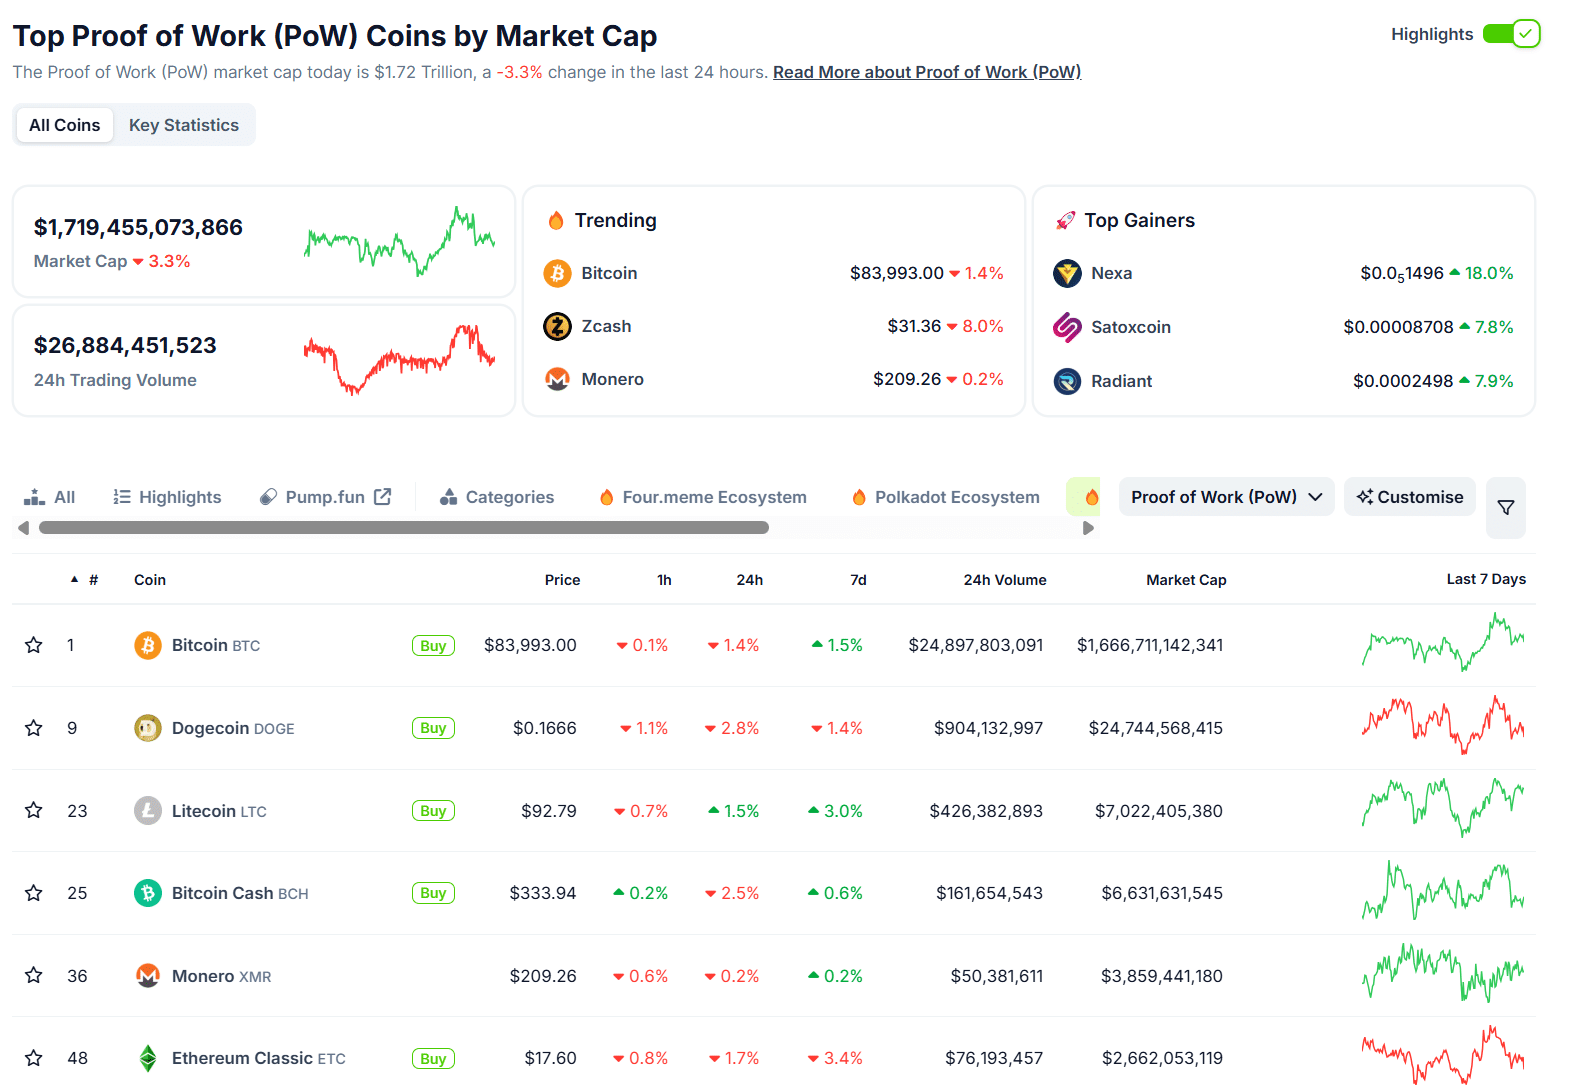Open the filter funnel icon
This screenshot has height=1089, width=1570.
tap(1505, 507)
